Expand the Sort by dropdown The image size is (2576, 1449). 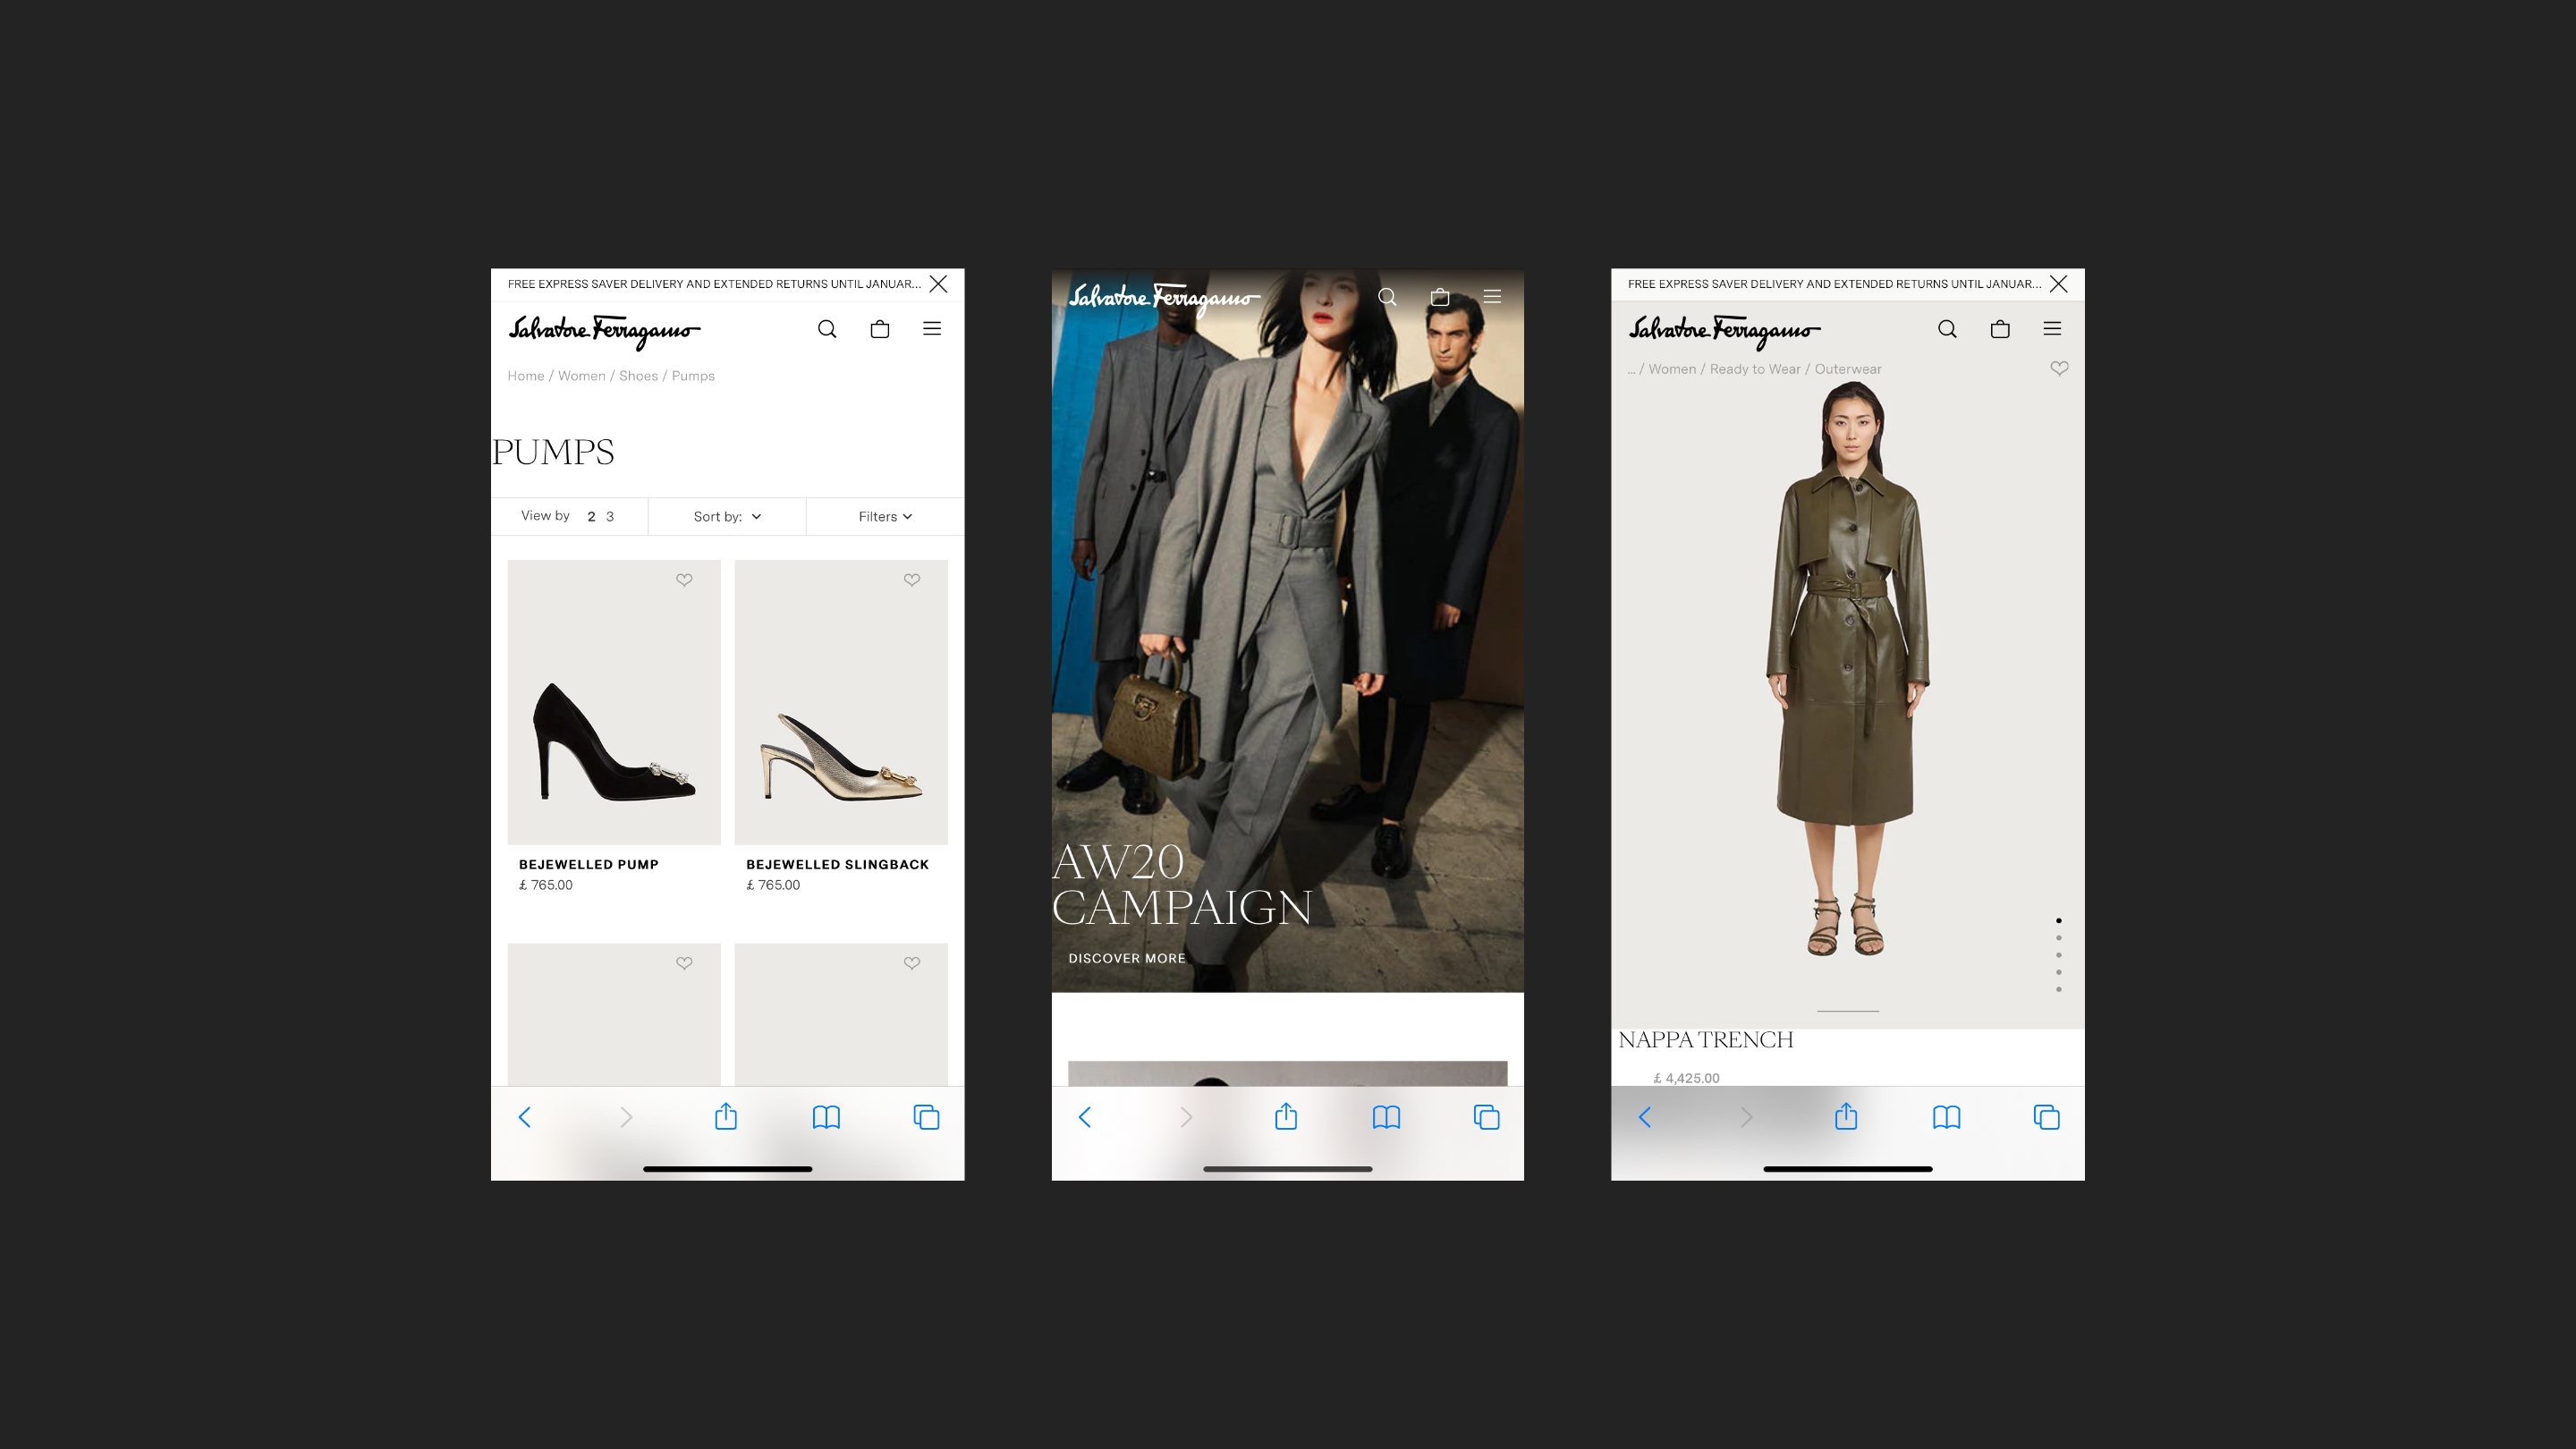tap(727, 516)
